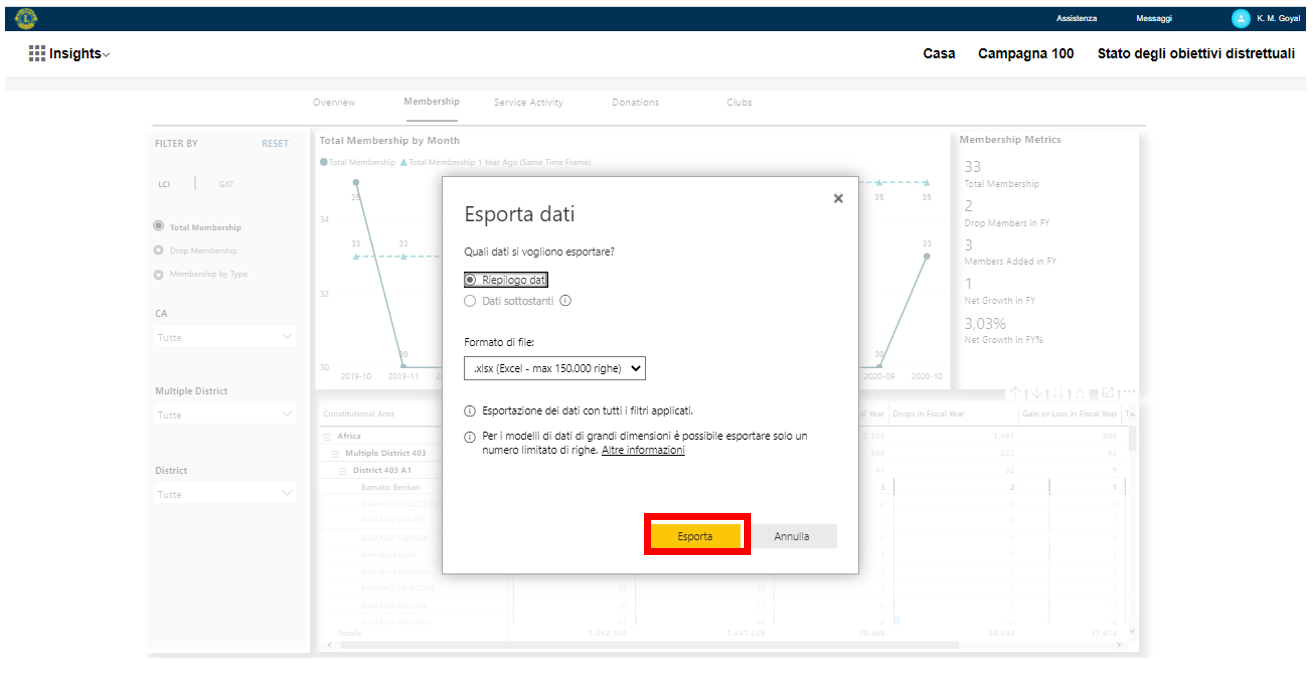Open the Formato di file dropdown

555,369
